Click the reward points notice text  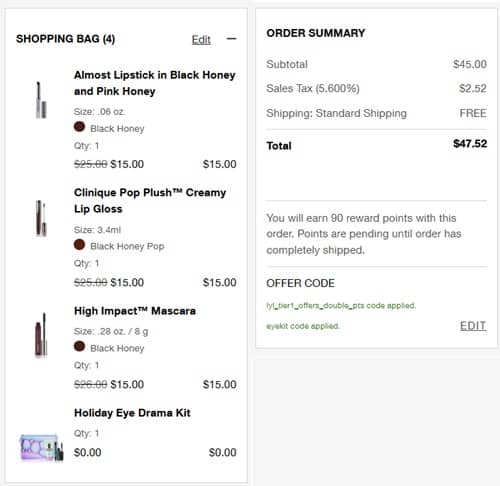pyautogui.click(x=364, y=234)
